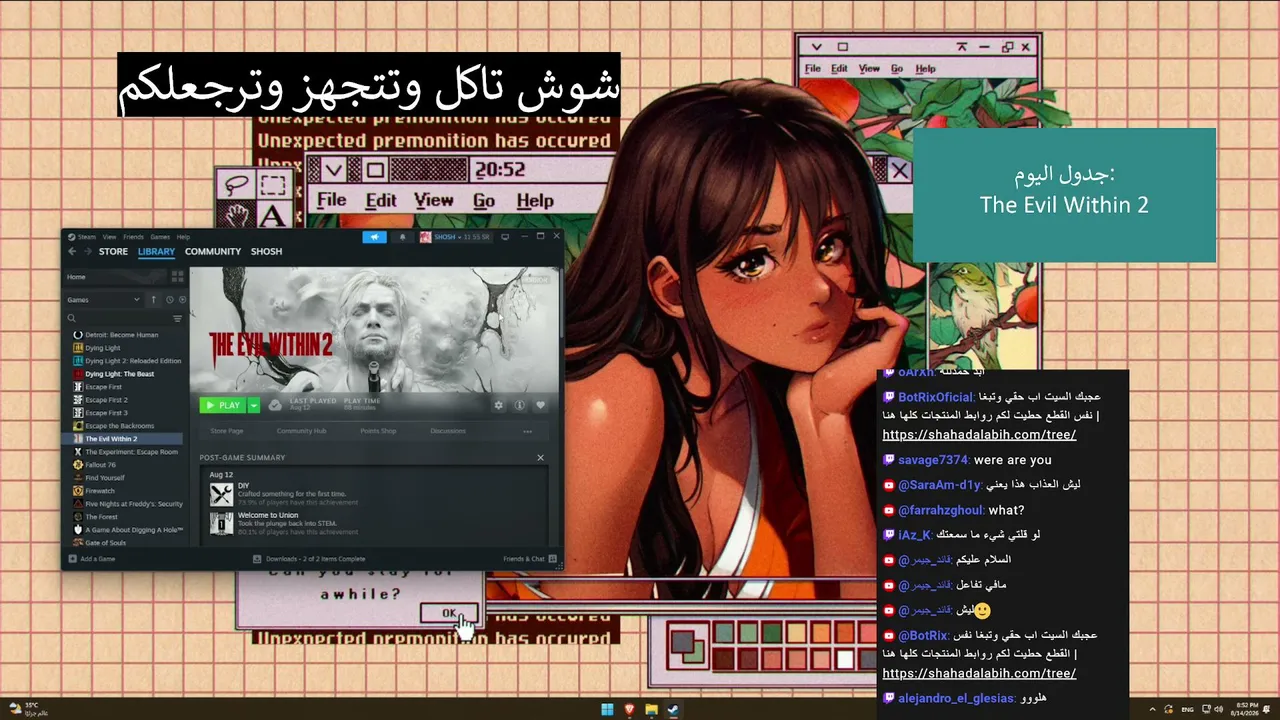Open collections grid view beside Home
This screenshot has height=720, width=1280.
click(x=178, y=276)
